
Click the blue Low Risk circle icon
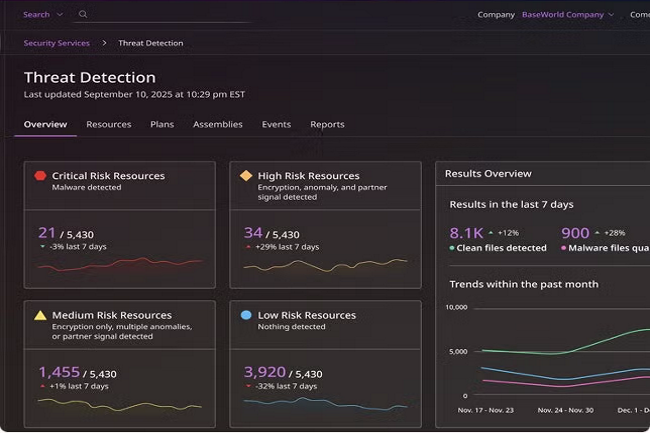[246, 315]
